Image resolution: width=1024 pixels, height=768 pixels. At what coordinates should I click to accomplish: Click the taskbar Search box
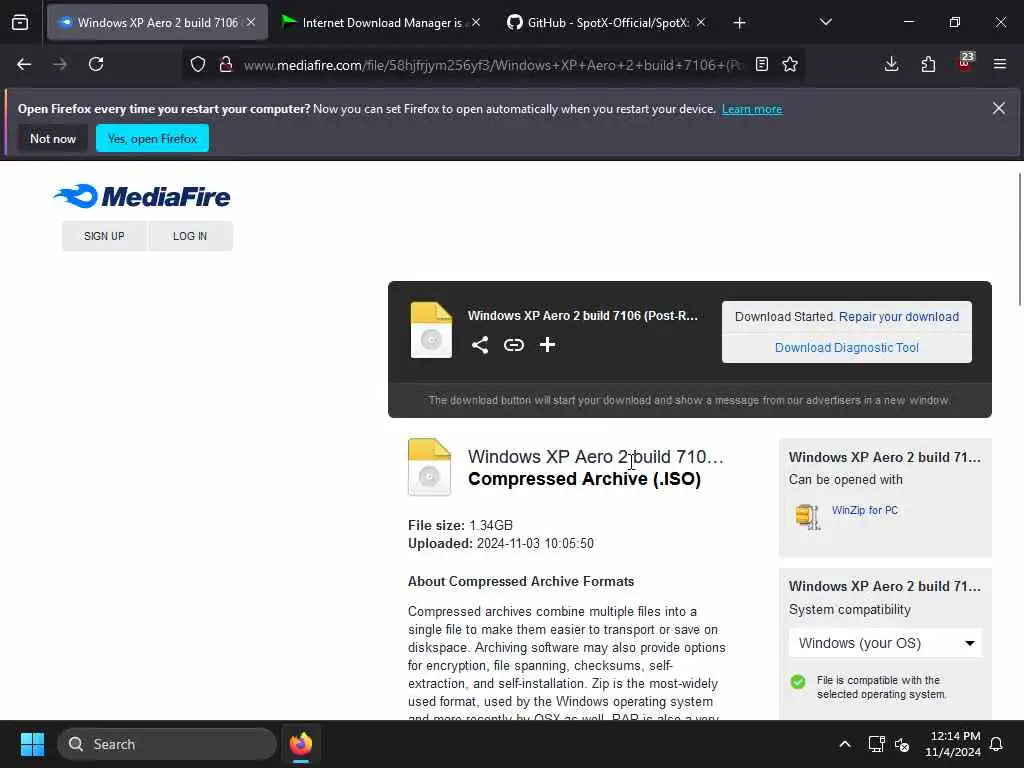point(167,744)
